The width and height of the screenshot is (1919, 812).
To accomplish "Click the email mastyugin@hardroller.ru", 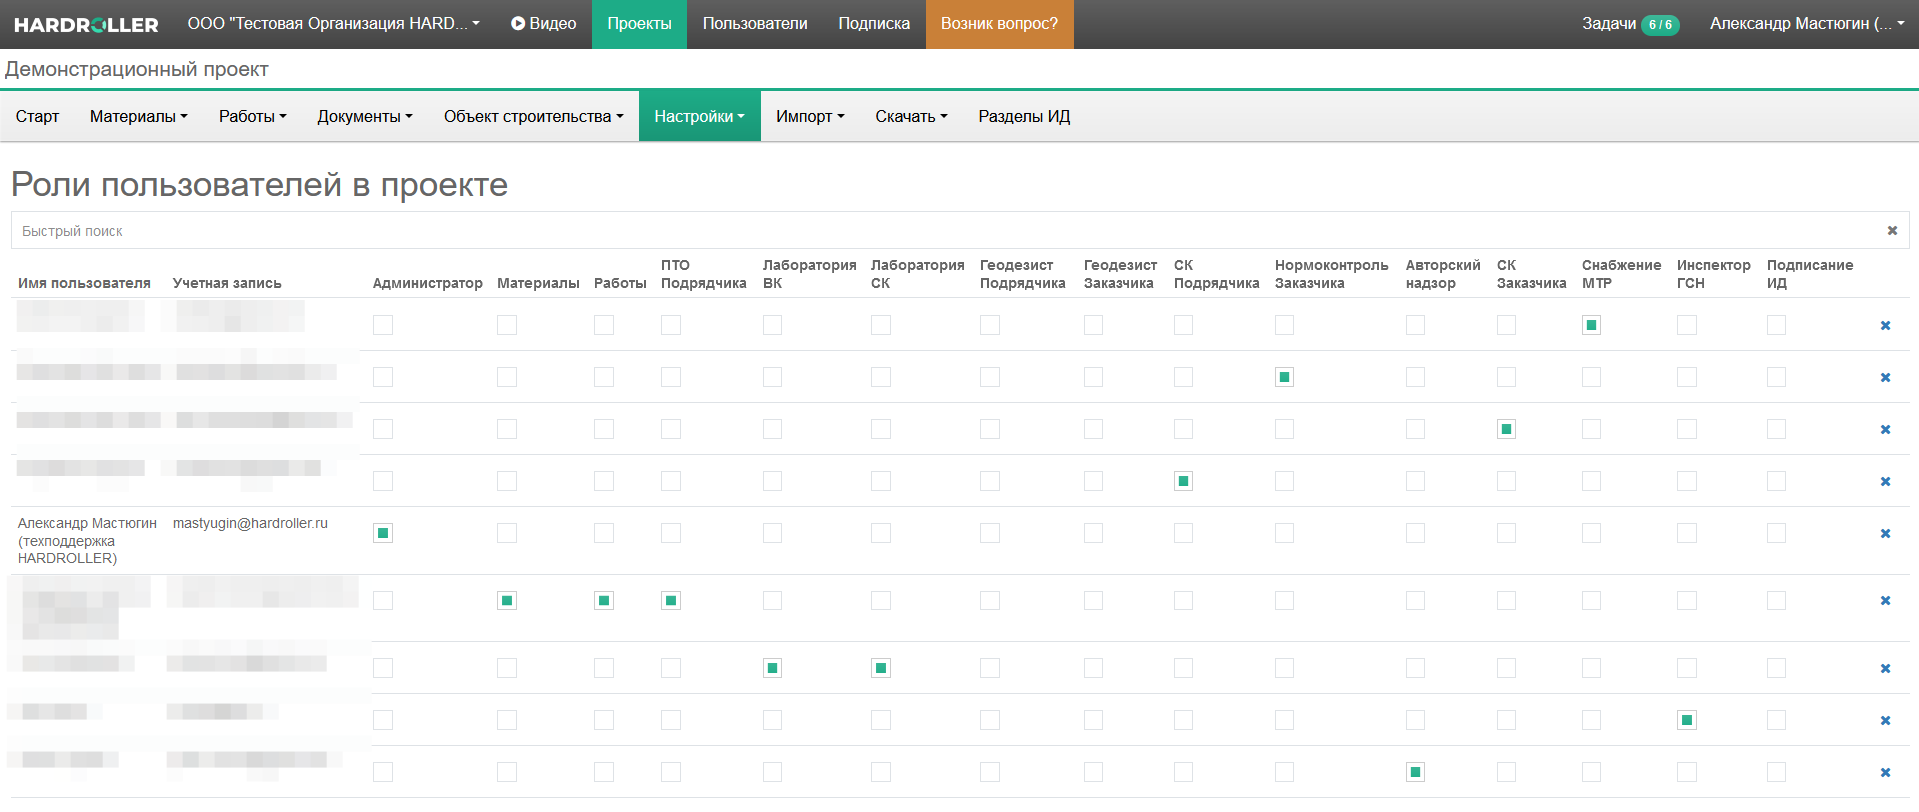I will click(250, 523).
